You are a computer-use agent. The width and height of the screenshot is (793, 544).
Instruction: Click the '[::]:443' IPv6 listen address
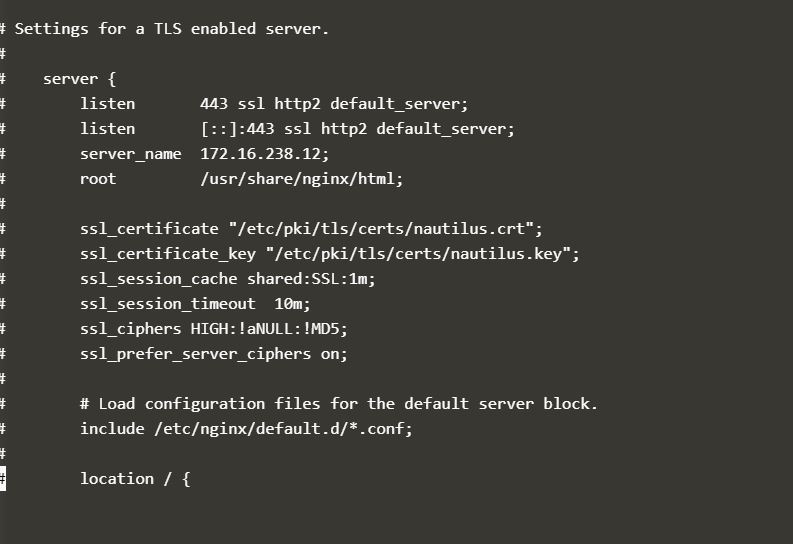[237, 129]
